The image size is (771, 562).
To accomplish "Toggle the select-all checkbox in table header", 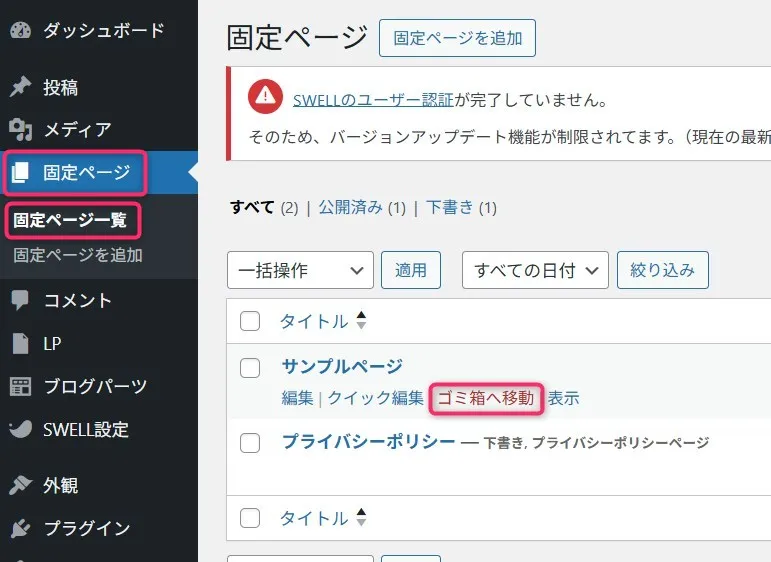I will tap(250, 321).
